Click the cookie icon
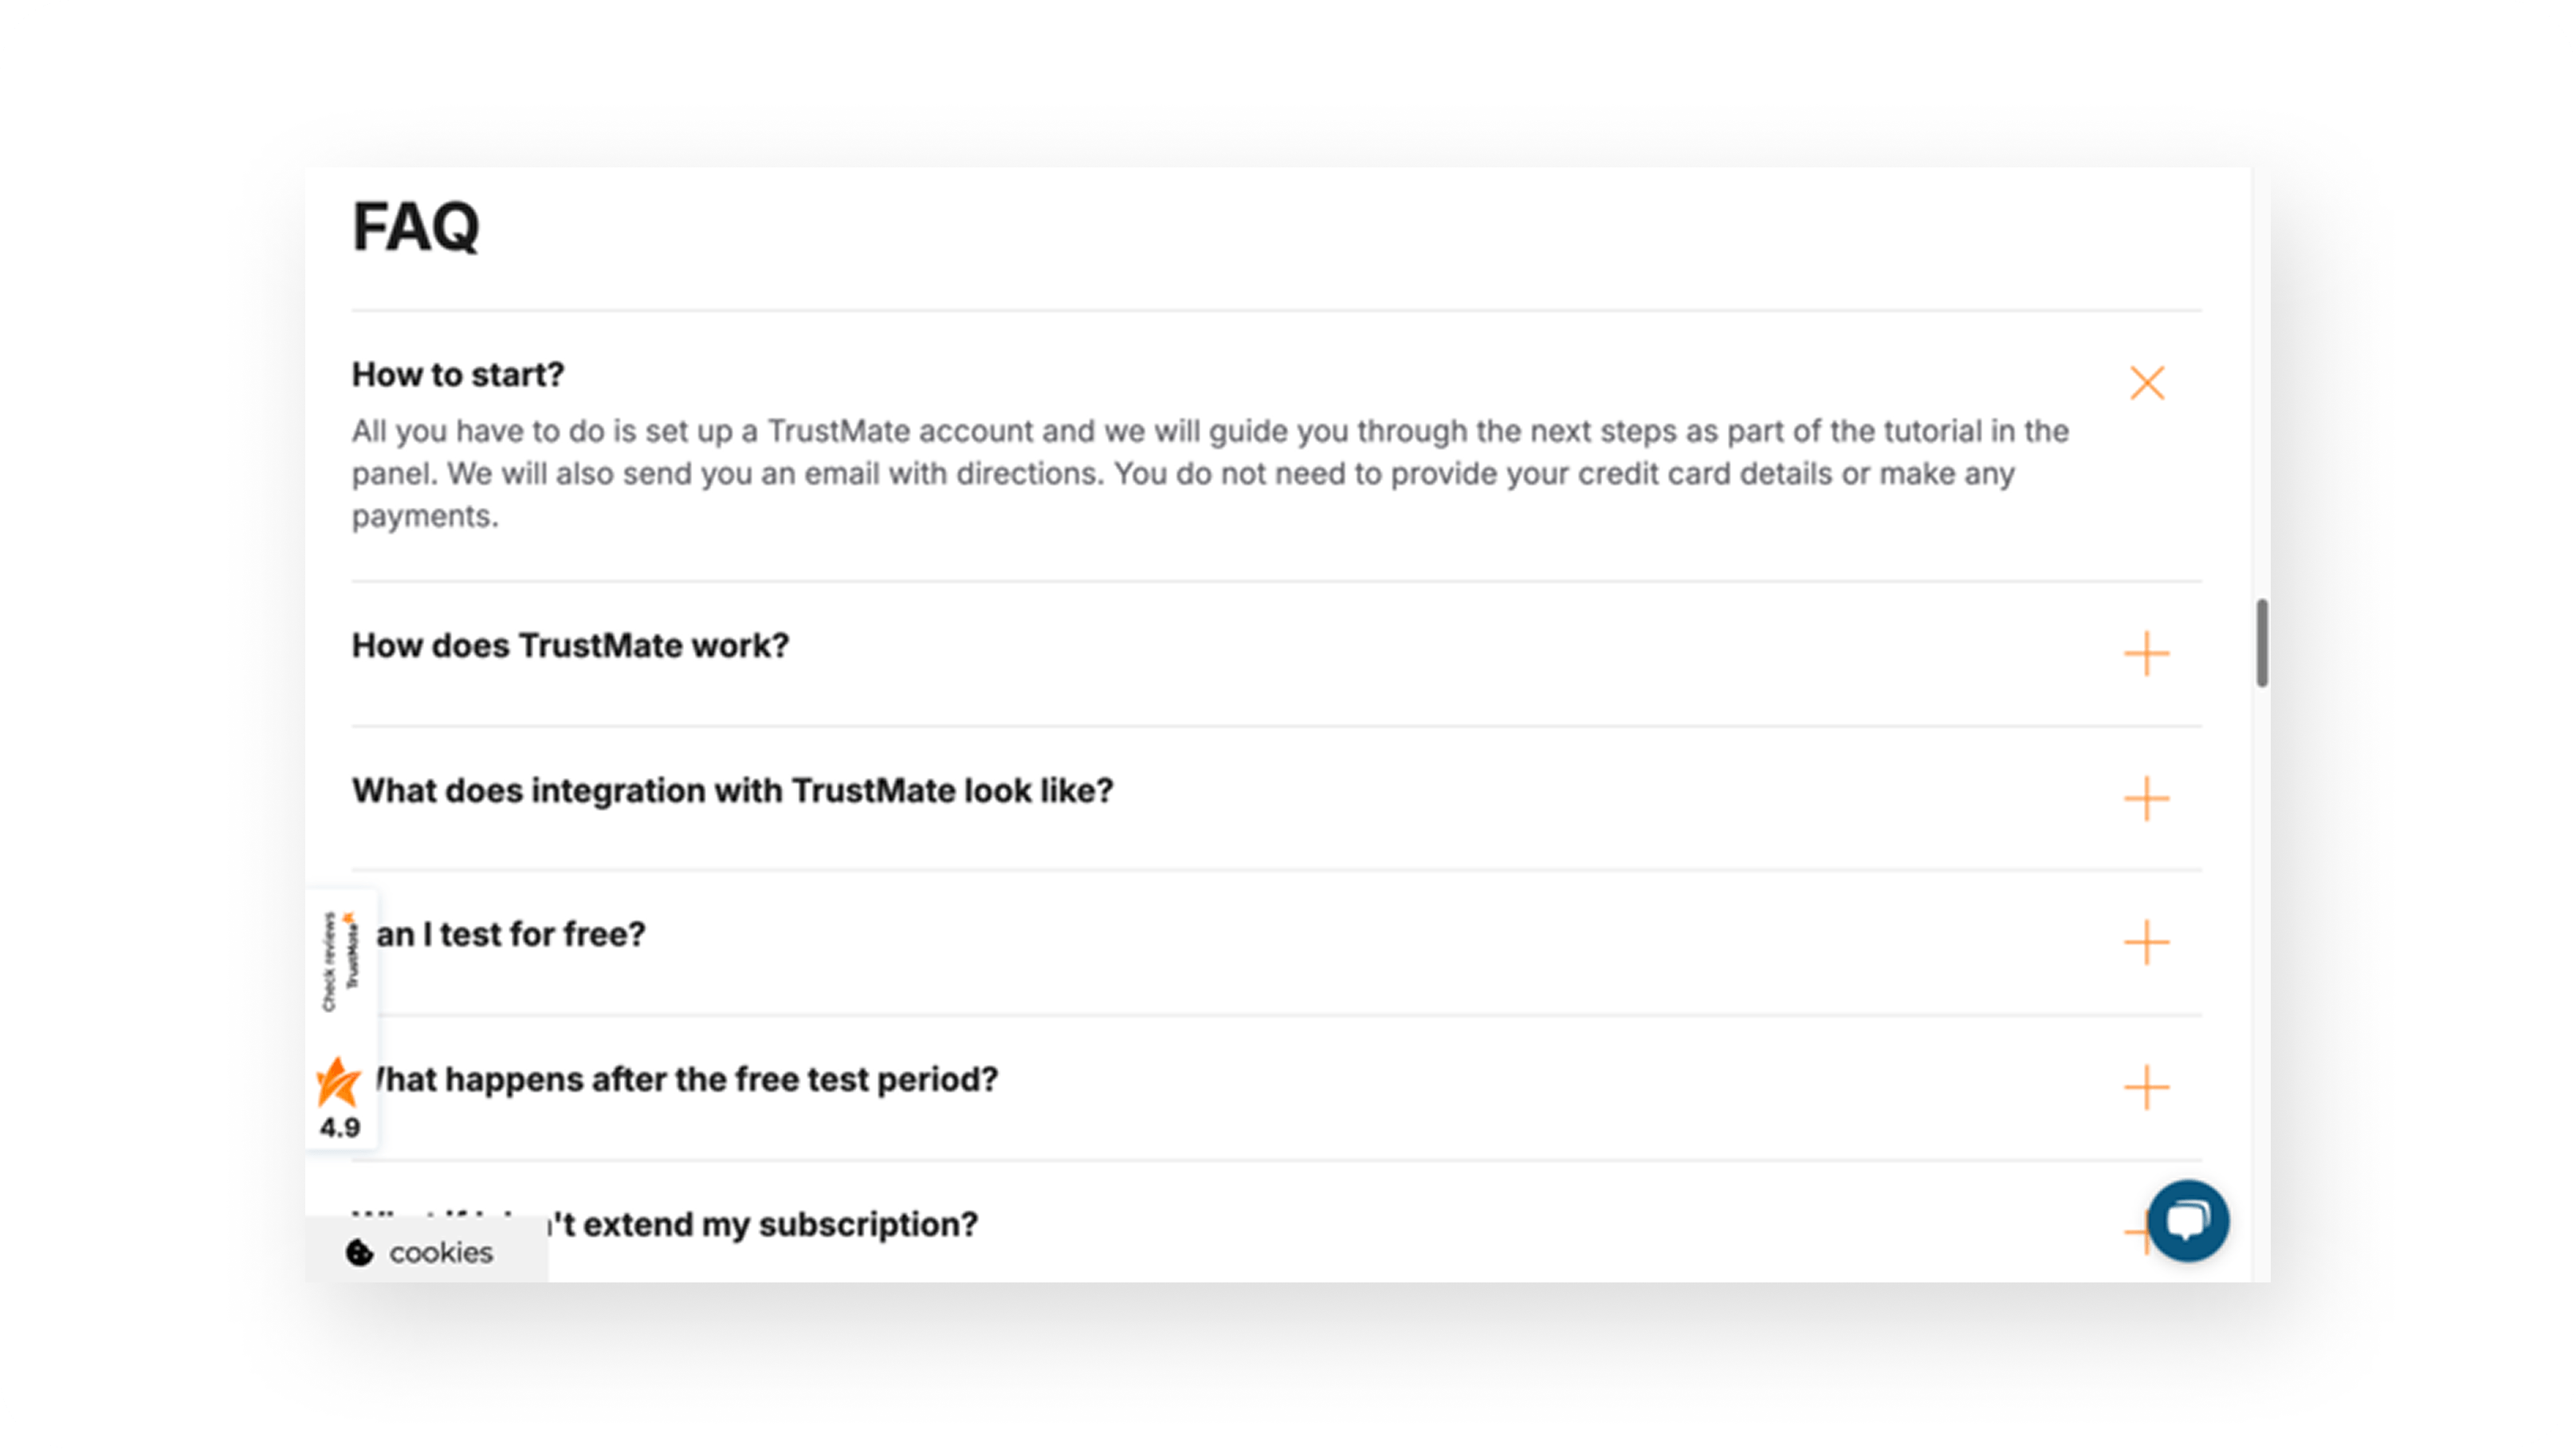This screenshot has width=2576, height=1449. point(359,1252)
